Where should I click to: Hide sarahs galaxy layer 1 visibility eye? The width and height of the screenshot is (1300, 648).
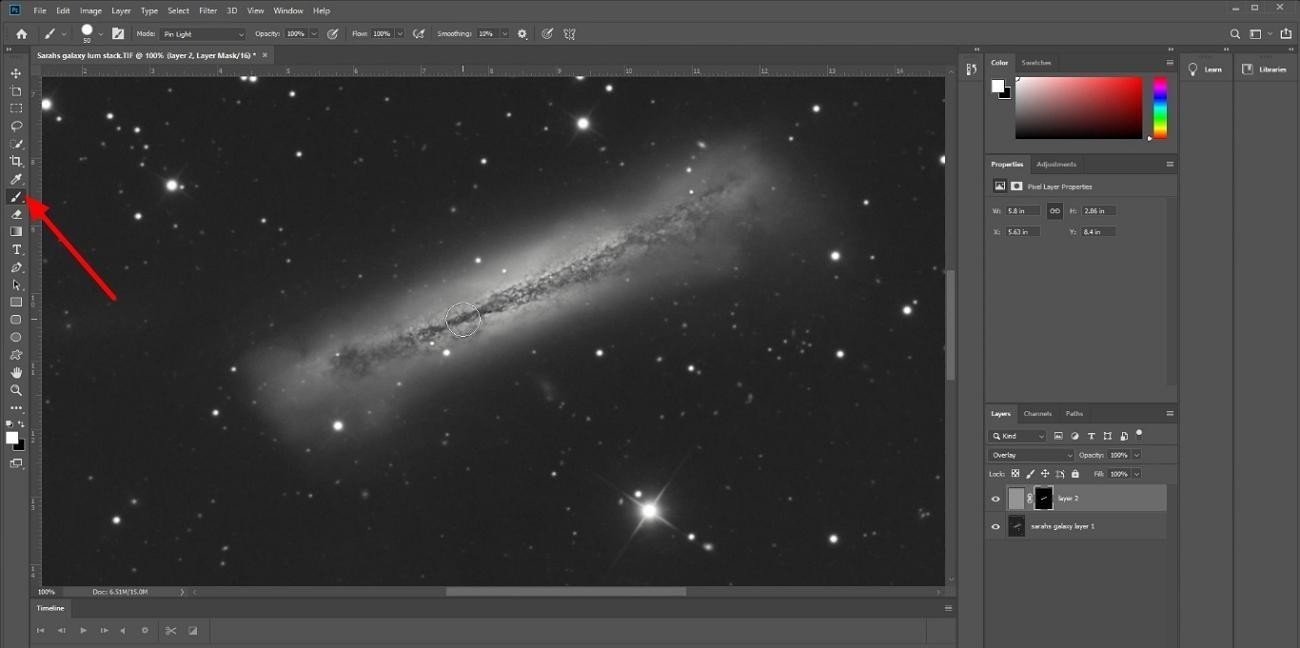(995, 526)
